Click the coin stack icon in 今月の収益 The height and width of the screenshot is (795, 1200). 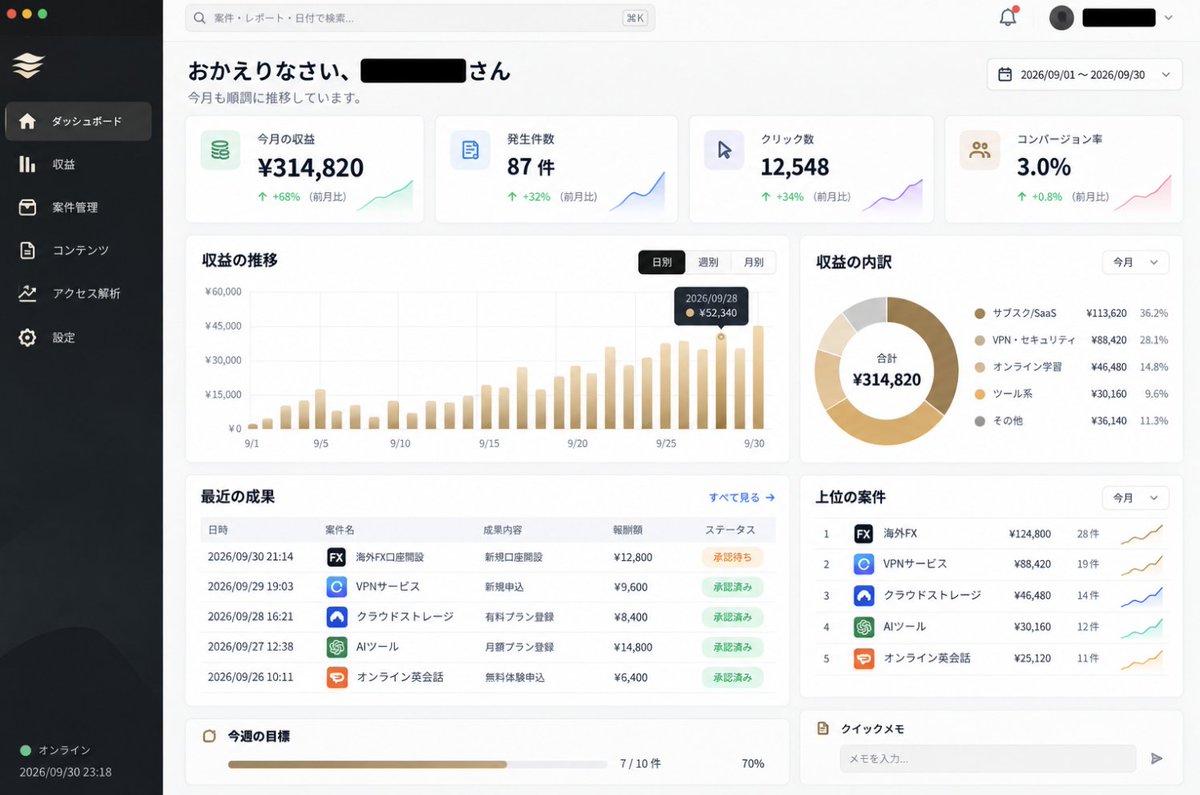click(x=220, y=150)
